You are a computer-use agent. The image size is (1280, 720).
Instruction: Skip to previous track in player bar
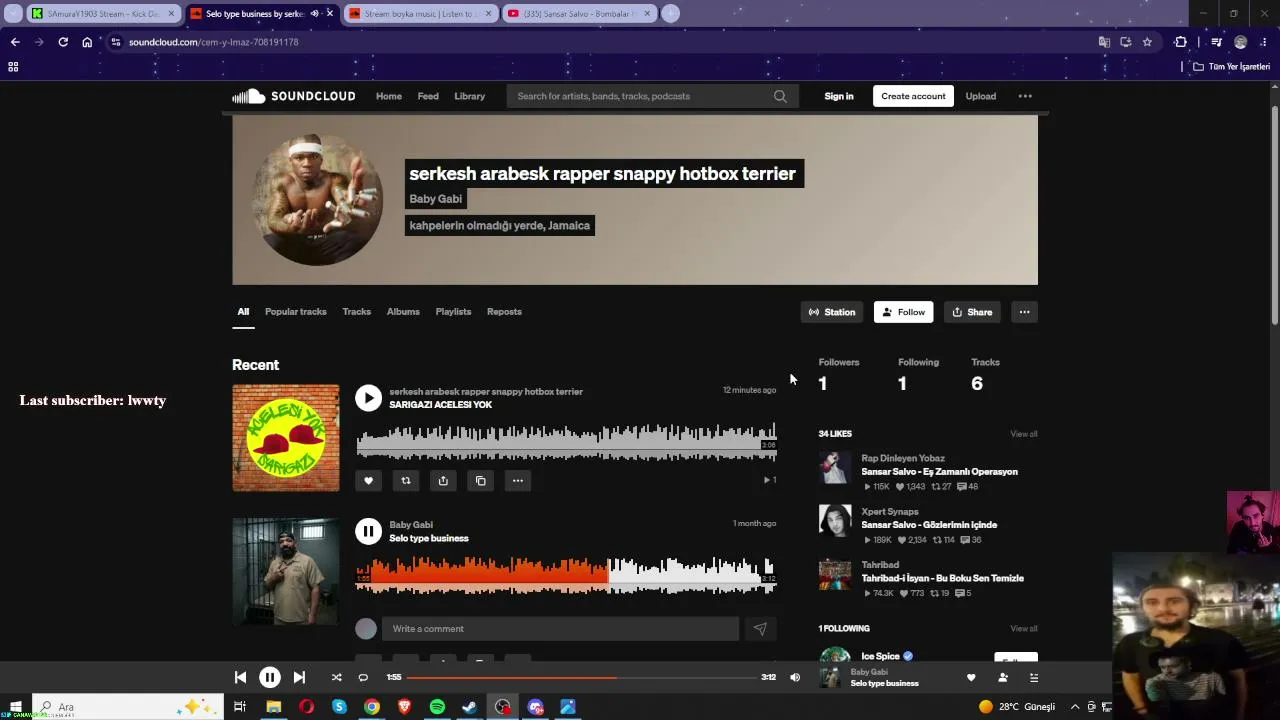(240, 678)
